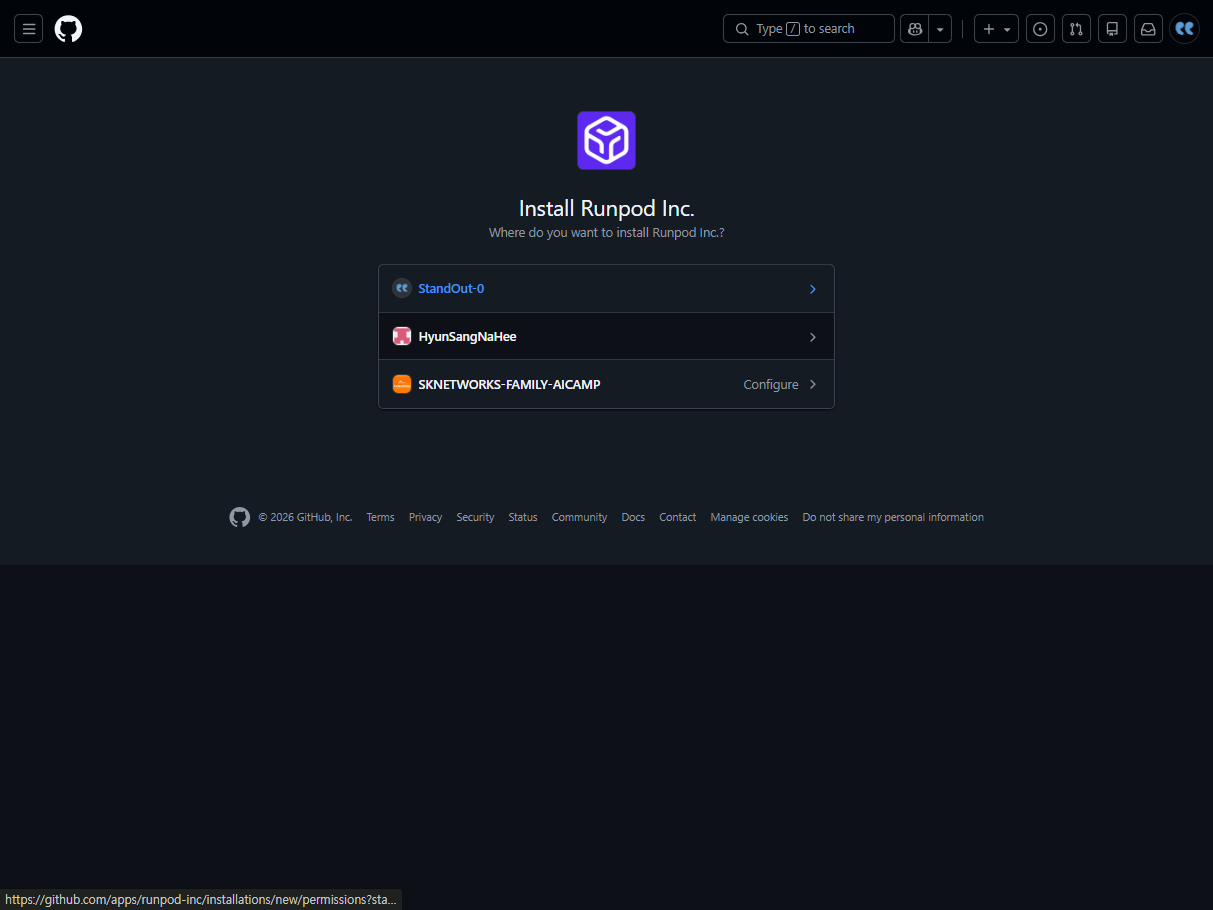The image size is (1213, 910).
Task: Open the Notifications inbox icon
Action: point(1148,29)
